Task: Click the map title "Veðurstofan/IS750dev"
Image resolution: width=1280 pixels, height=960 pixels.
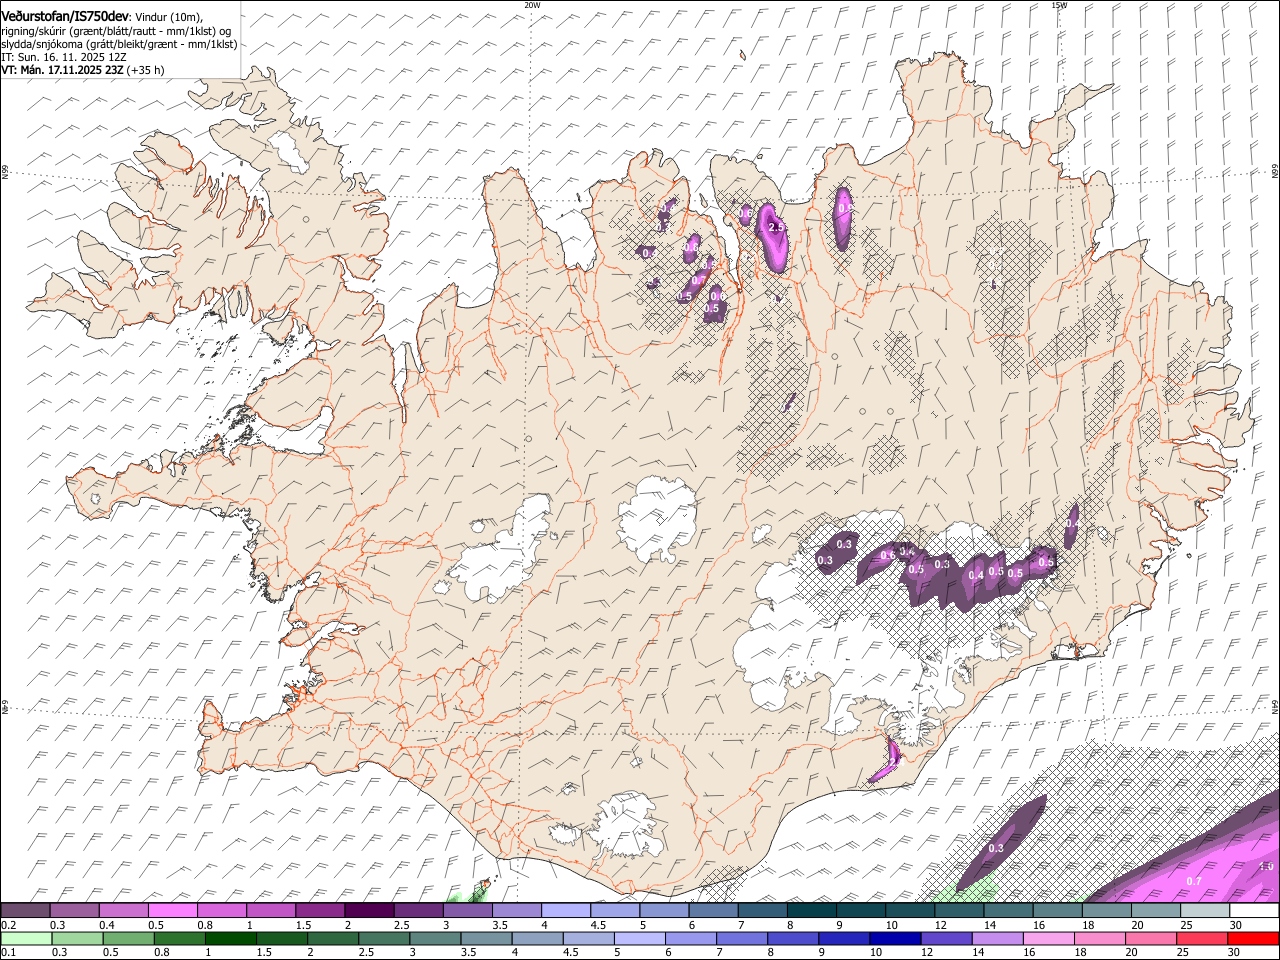Action: 65,16
